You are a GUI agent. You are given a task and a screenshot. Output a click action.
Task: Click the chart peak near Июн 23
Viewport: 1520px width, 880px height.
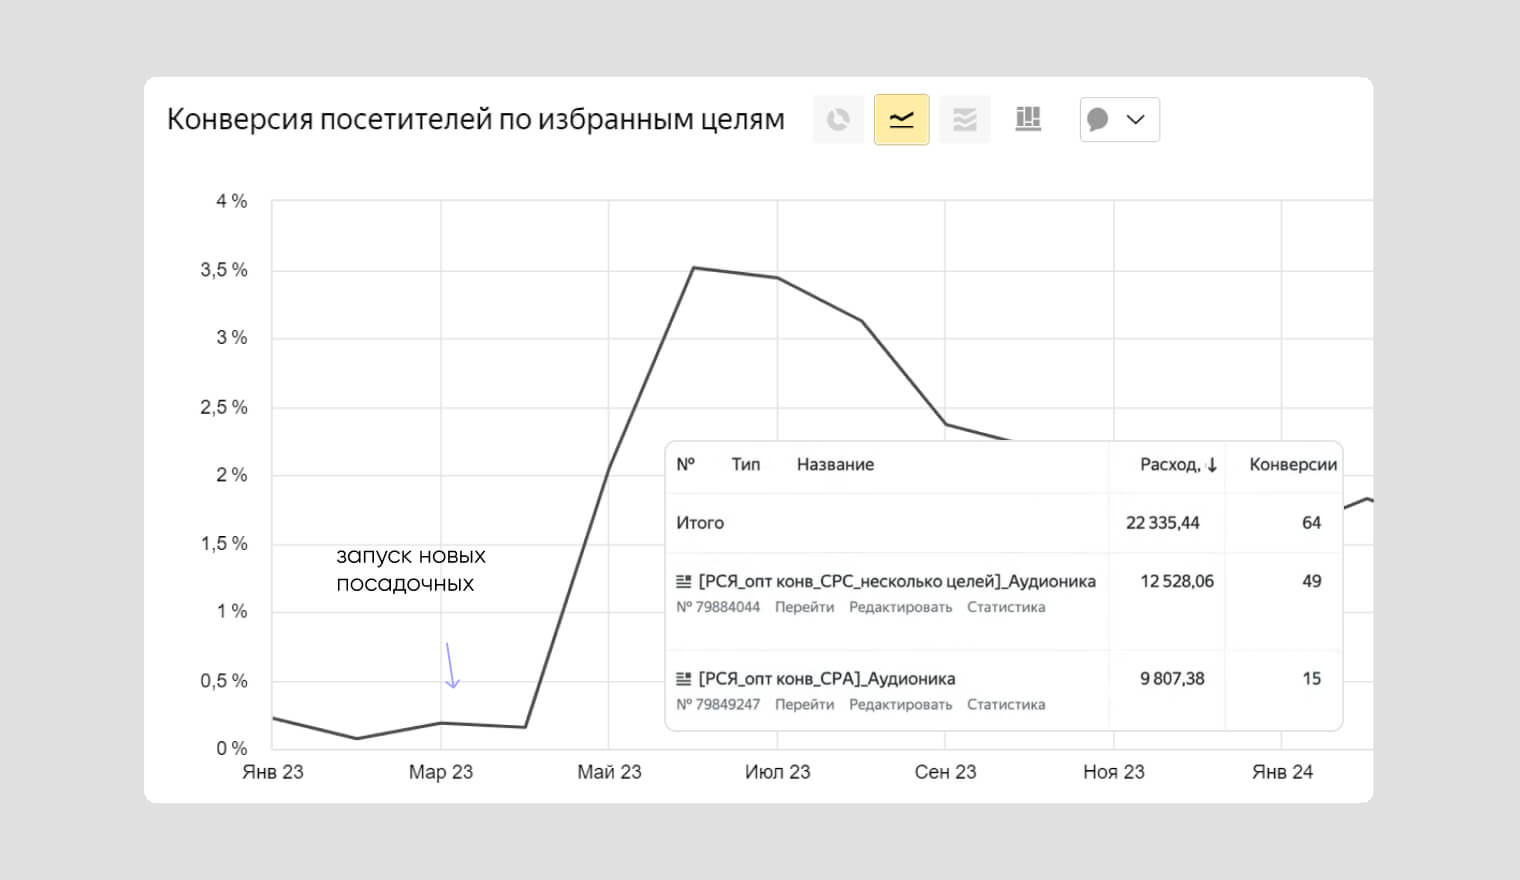click(694, 268)
